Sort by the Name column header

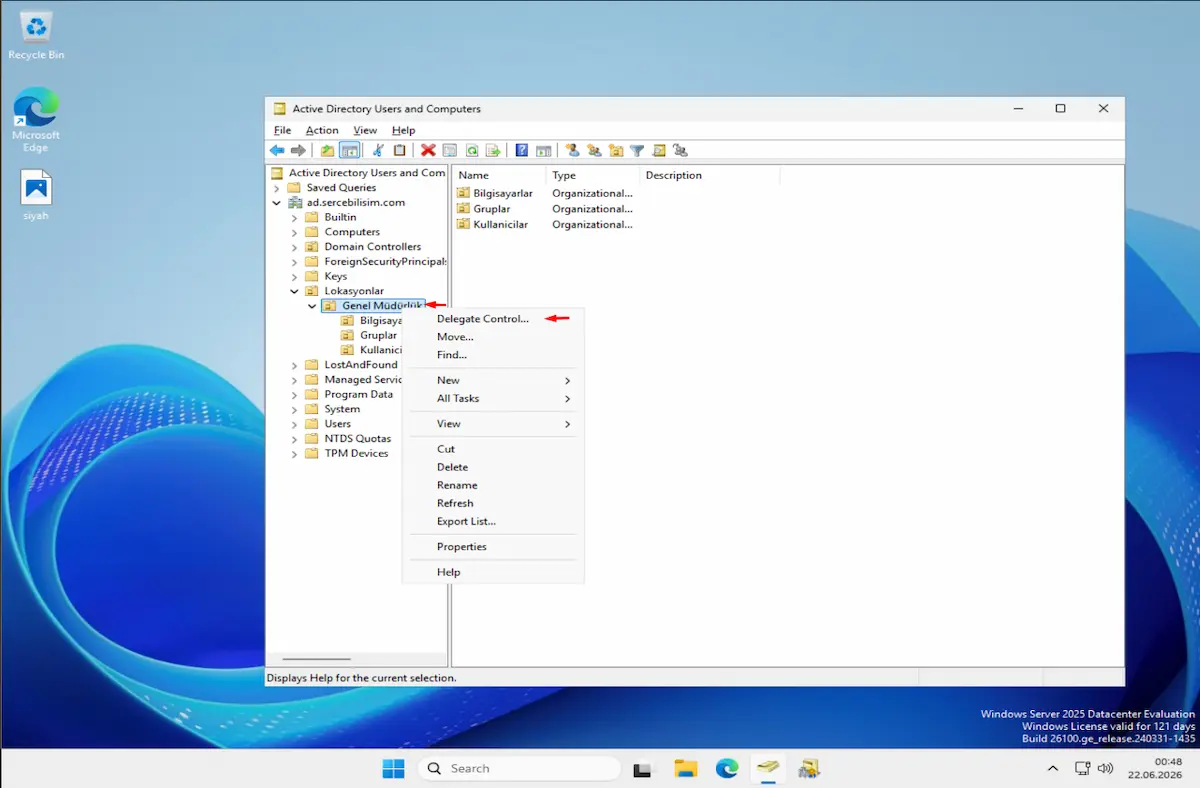500,175
